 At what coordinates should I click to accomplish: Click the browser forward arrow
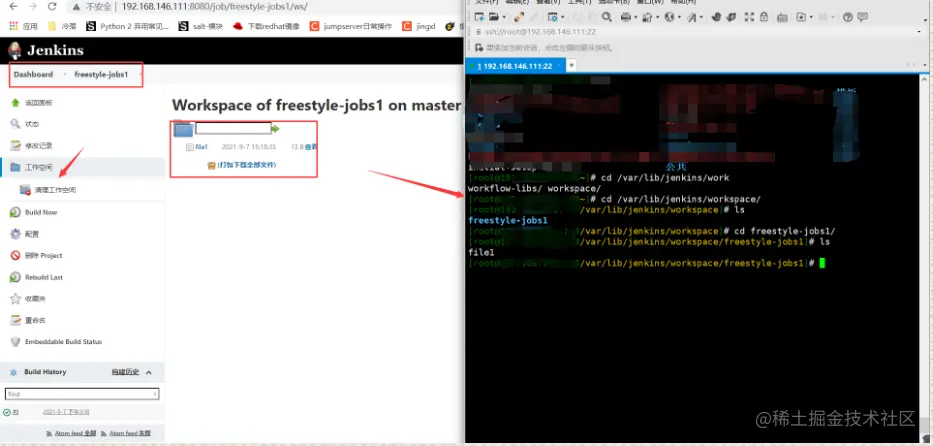[33, 7]
